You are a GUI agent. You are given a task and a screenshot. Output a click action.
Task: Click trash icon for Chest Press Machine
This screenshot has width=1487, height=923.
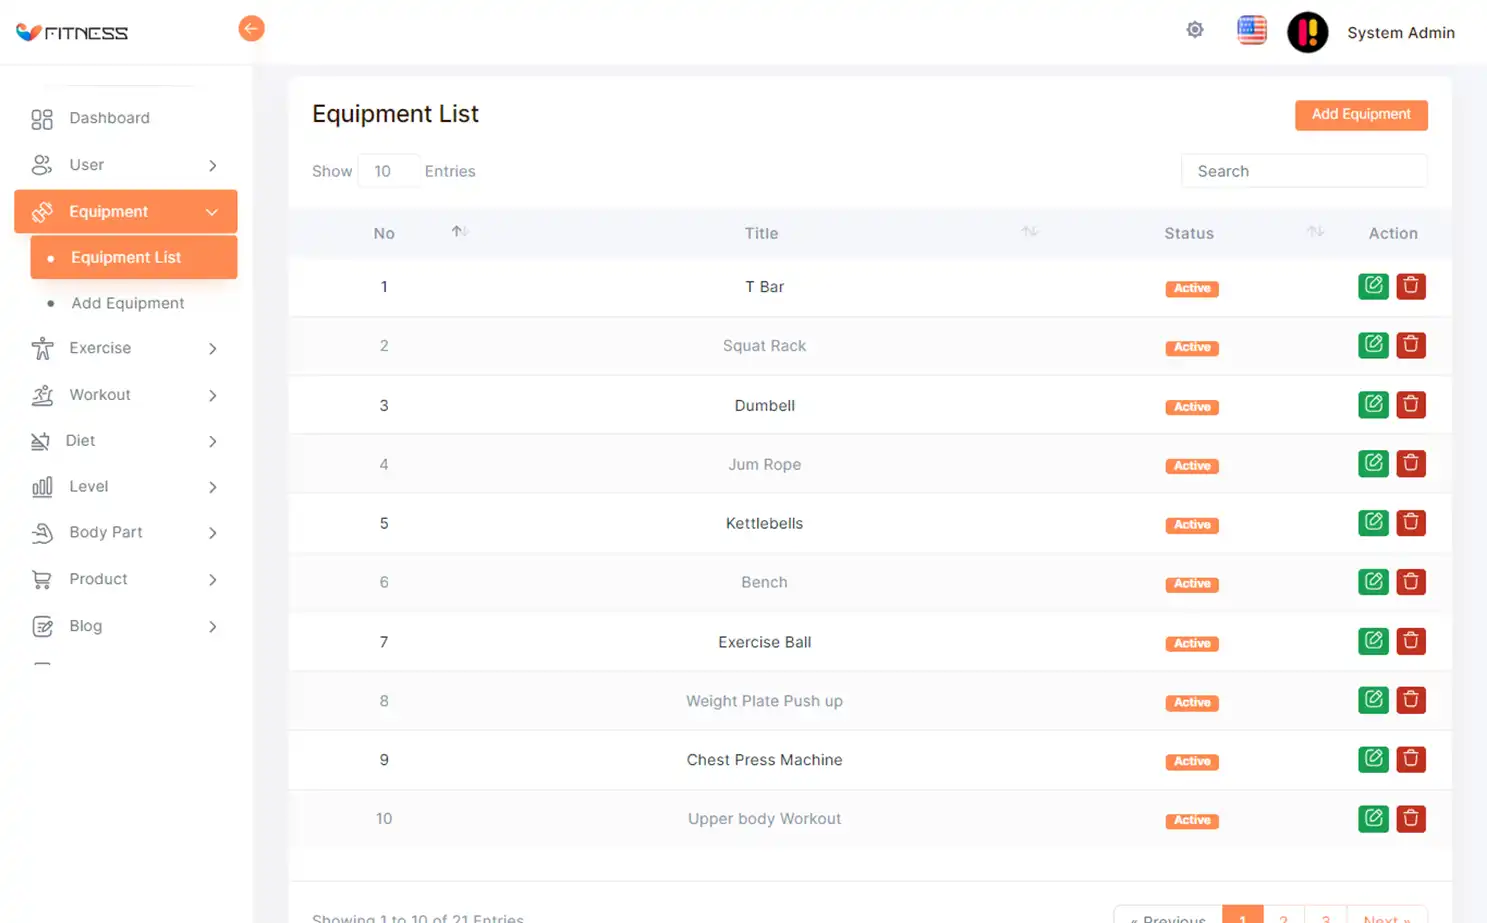(1410, 759)
